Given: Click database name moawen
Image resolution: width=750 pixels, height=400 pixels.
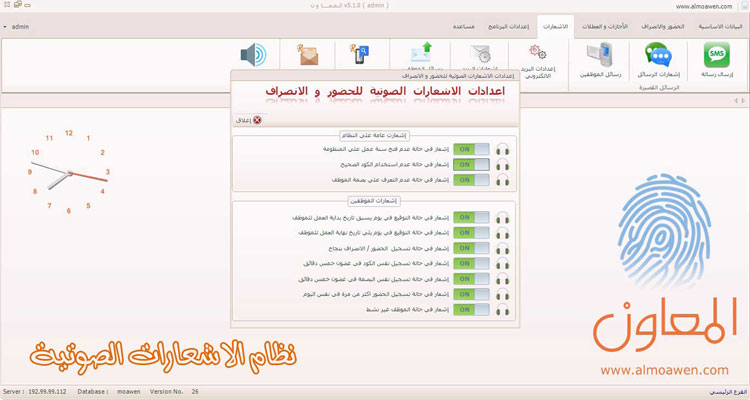Looking at the screenshot, I should (x=129, y=391).
